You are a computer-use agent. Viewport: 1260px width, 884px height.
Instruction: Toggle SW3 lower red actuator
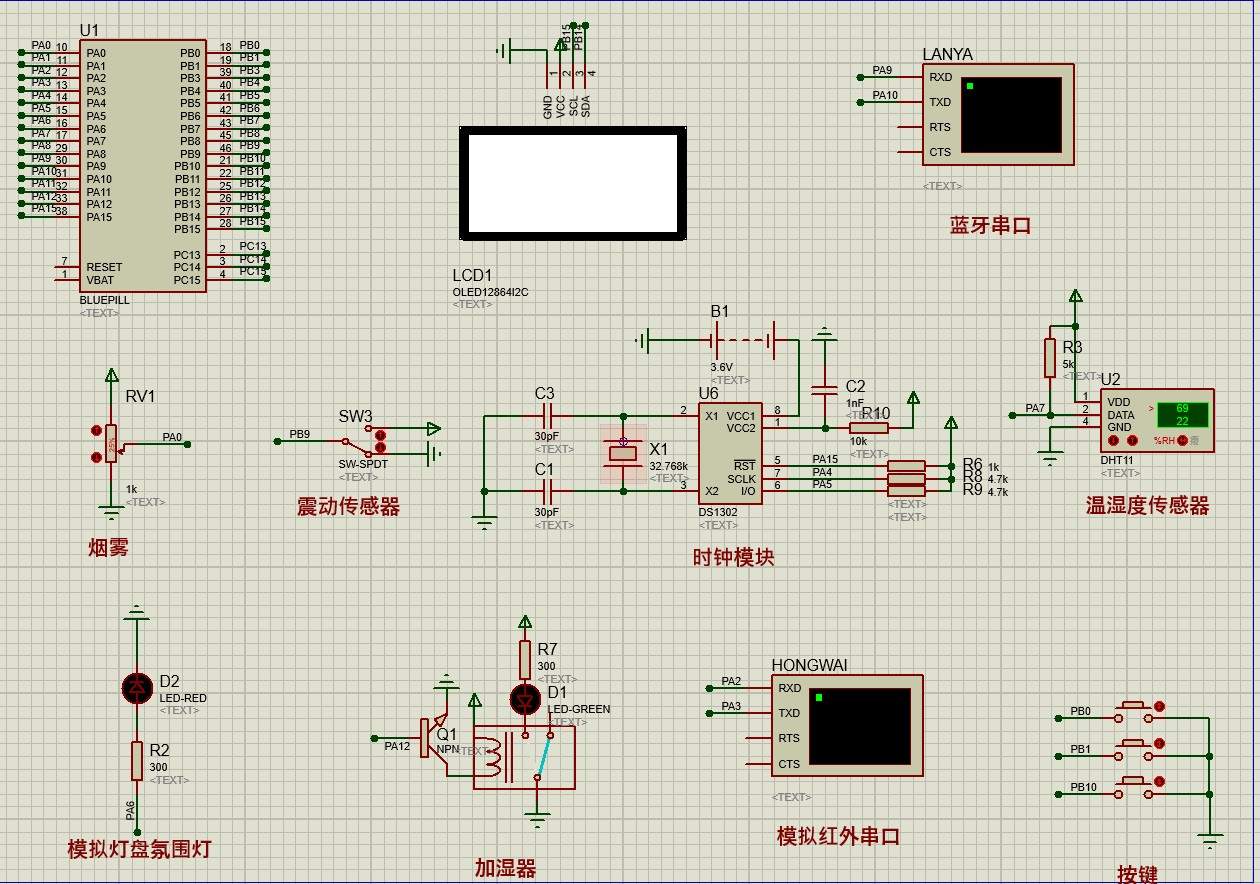coord(380,447)
